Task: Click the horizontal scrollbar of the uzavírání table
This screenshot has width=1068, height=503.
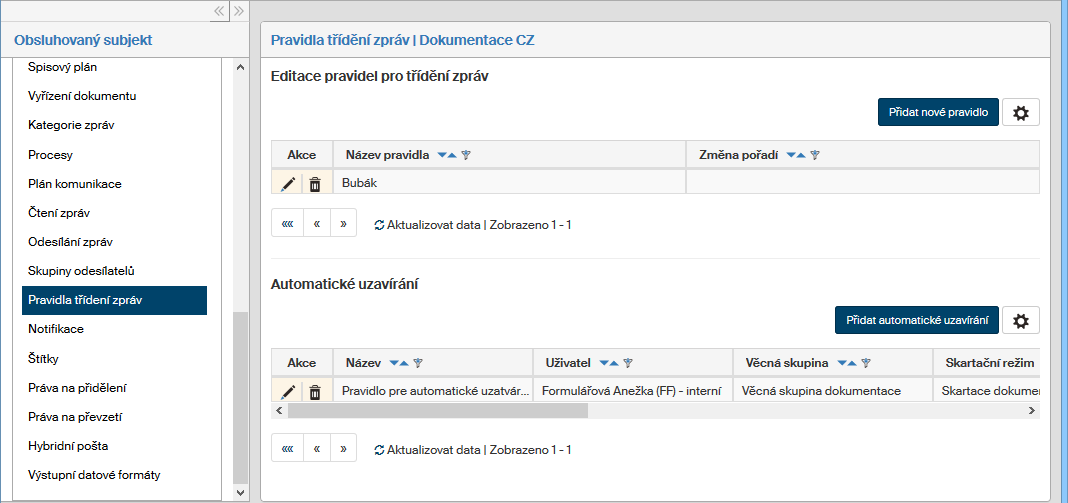Action: tap(438, 410)
